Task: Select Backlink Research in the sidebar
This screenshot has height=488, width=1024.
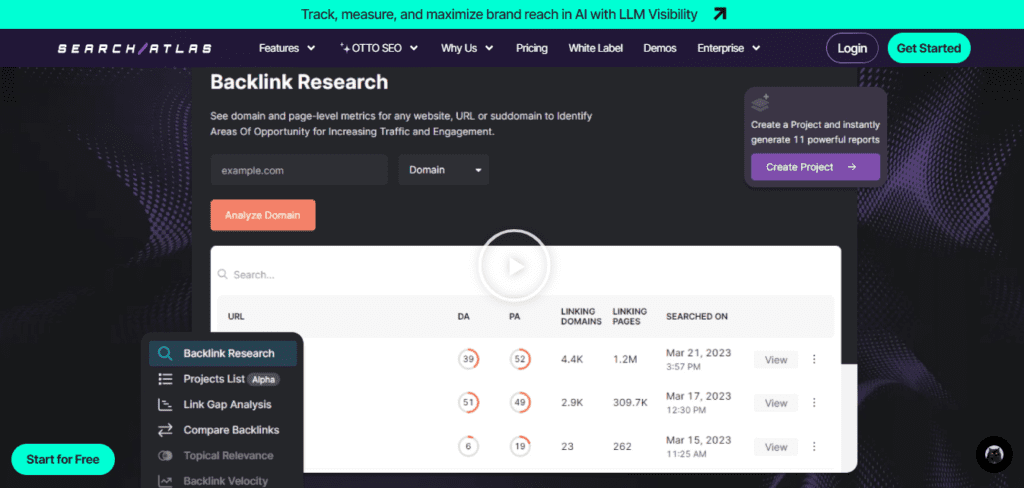Action: click(x=223, y=353)
